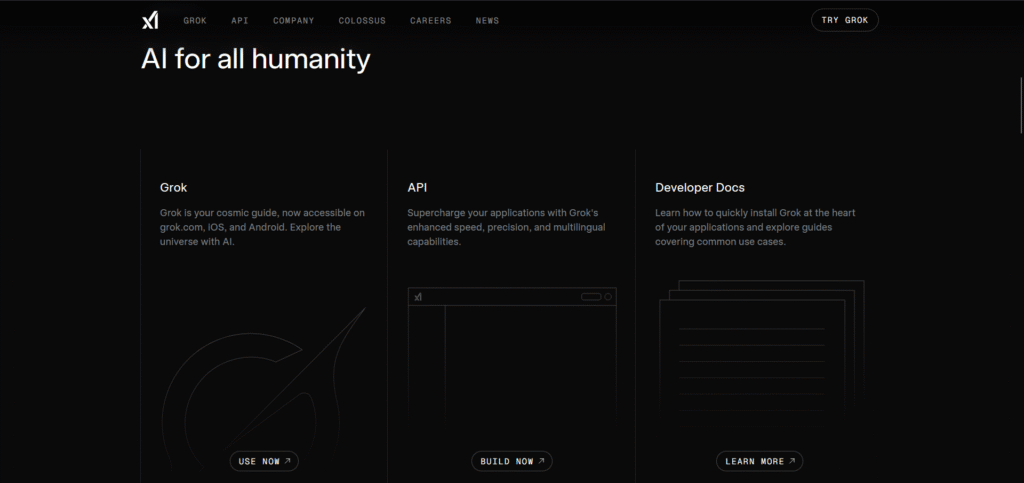Click the Grok card title
The height and width of the screenshot is (483, 1024).
(173, 187)
